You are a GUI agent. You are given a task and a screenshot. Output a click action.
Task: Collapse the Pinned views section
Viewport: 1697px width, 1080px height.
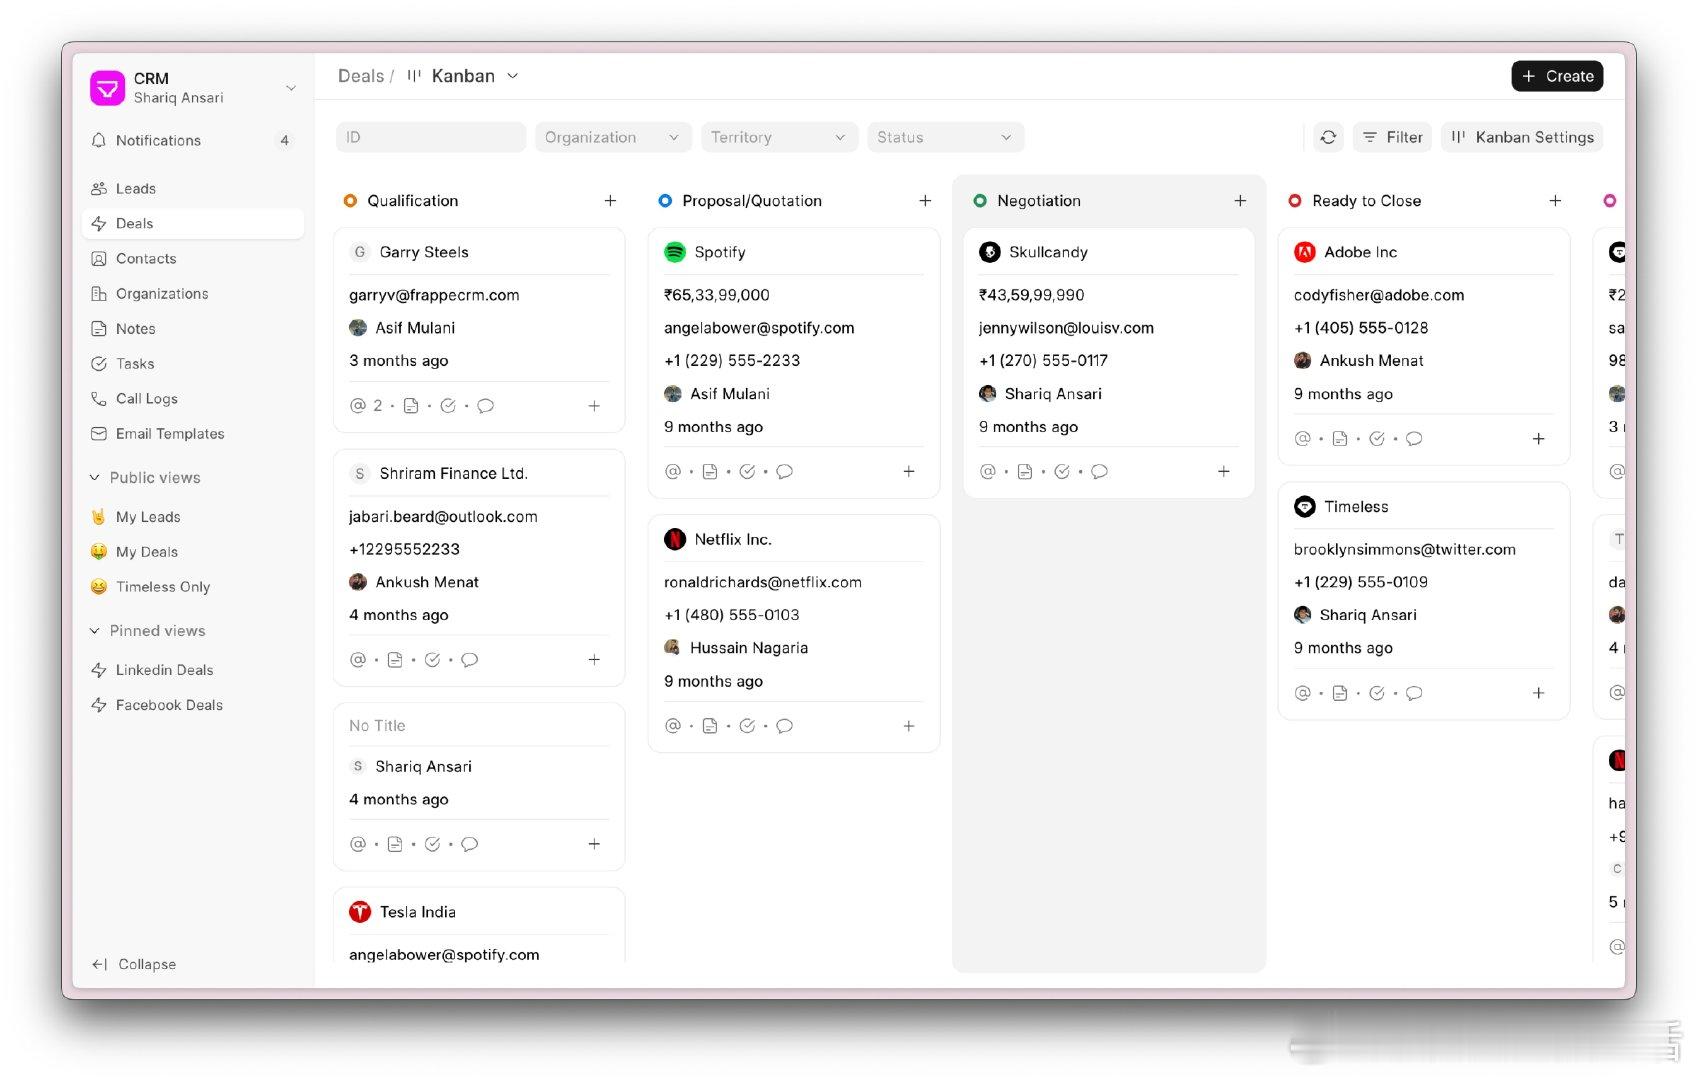[147, 630]
